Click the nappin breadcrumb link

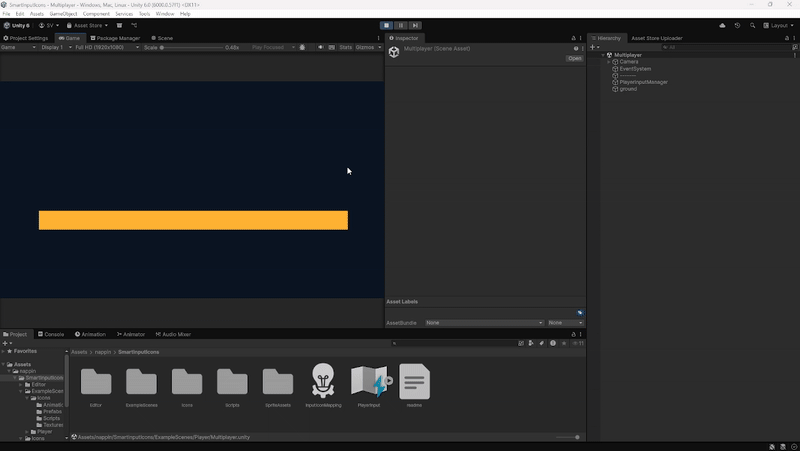tap(103, 352)
